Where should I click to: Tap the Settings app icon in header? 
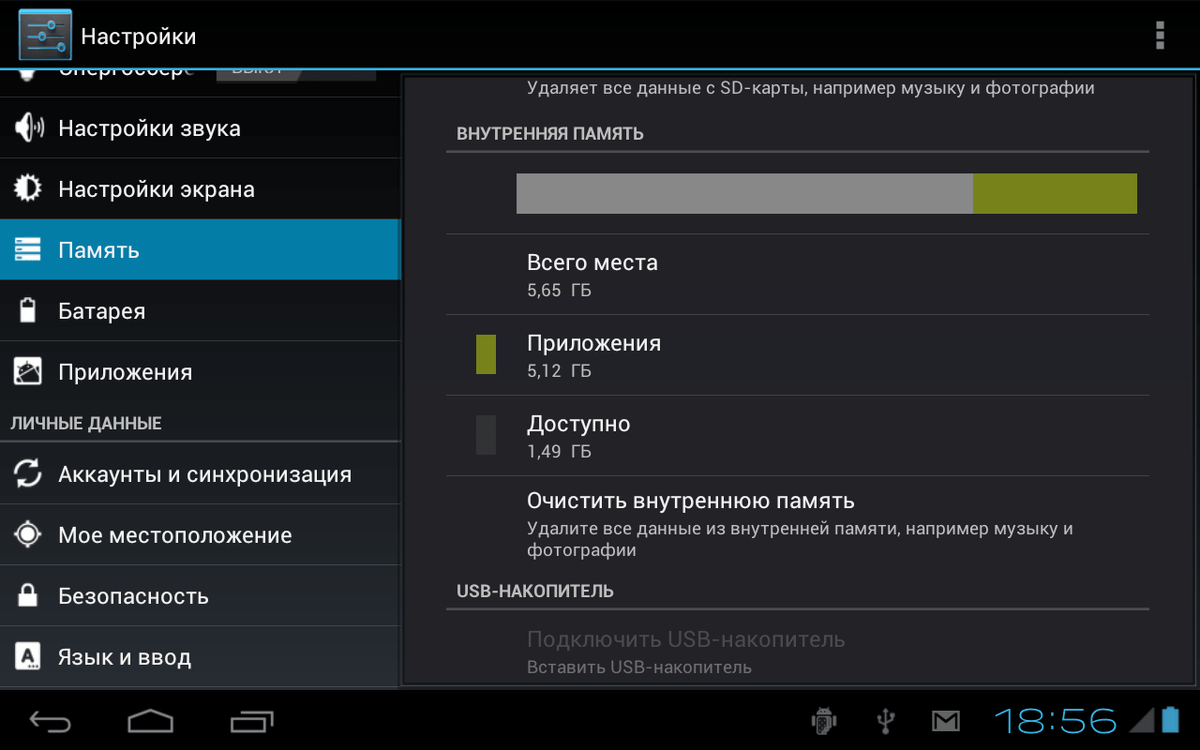tap(45, 35)
